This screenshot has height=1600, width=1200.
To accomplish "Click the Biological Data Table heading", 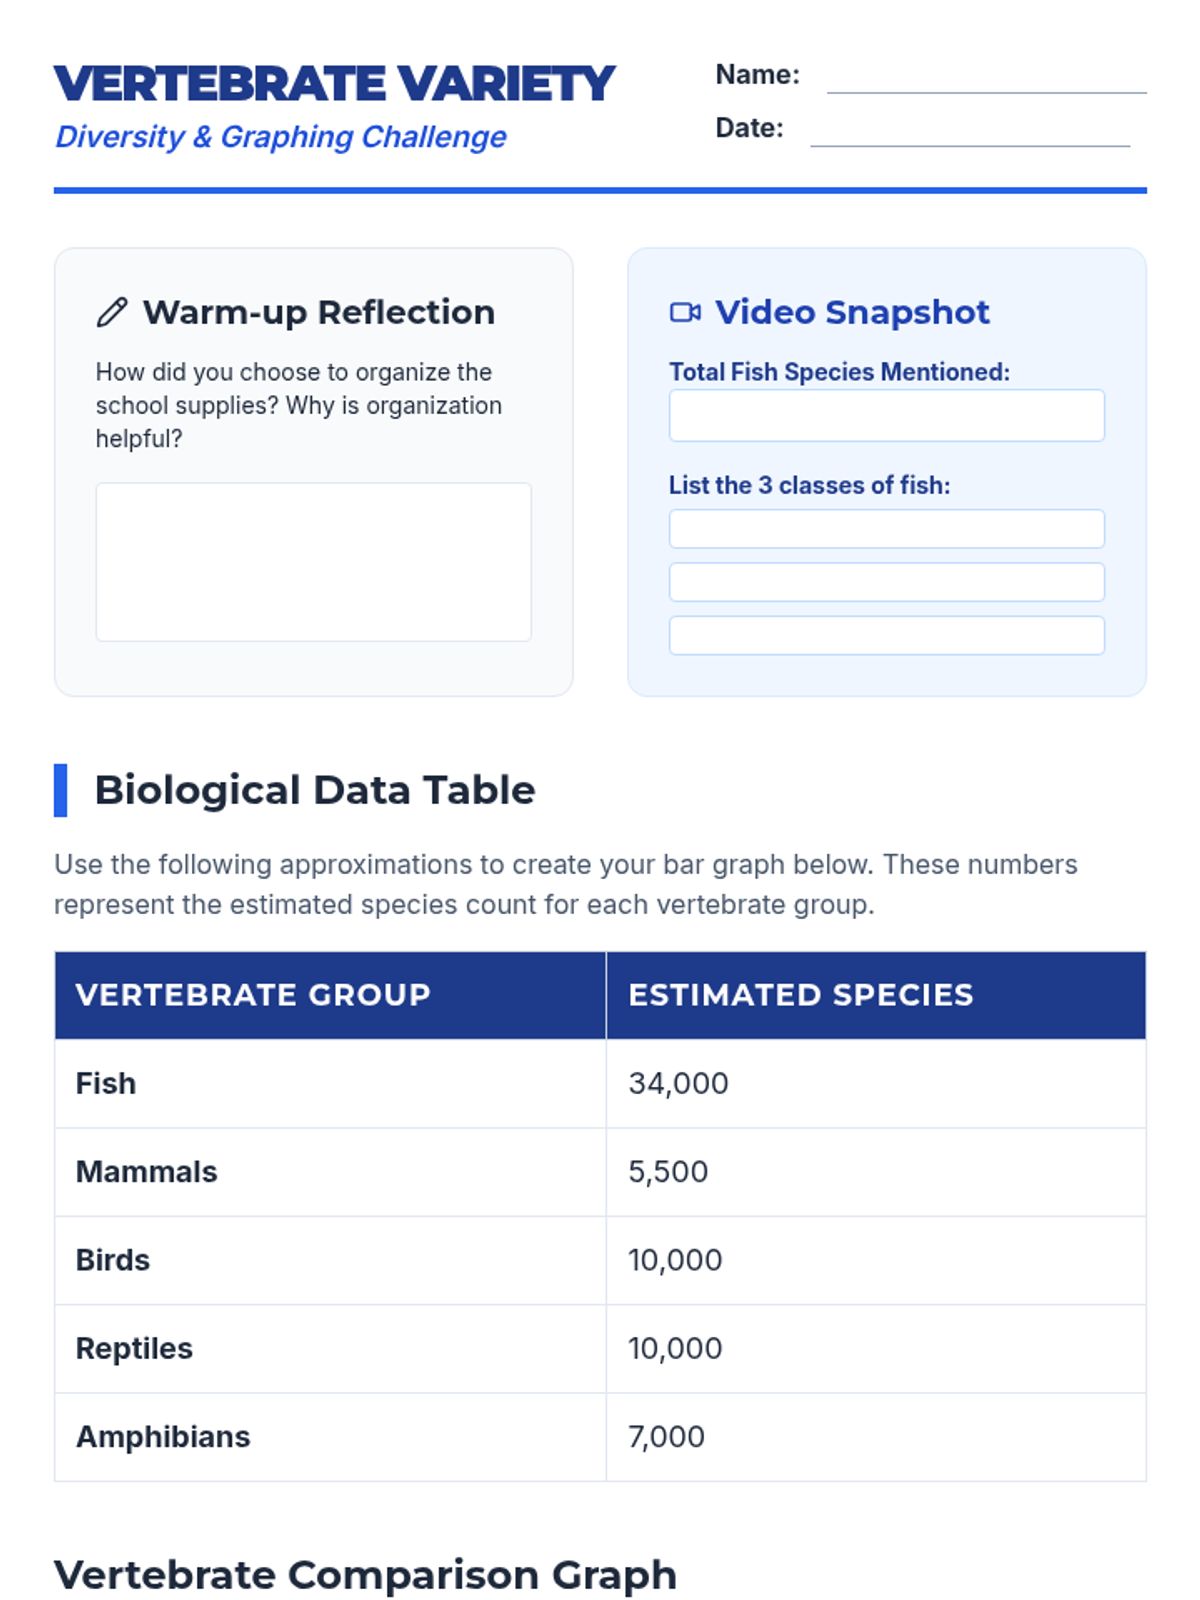I will [315, 790].
